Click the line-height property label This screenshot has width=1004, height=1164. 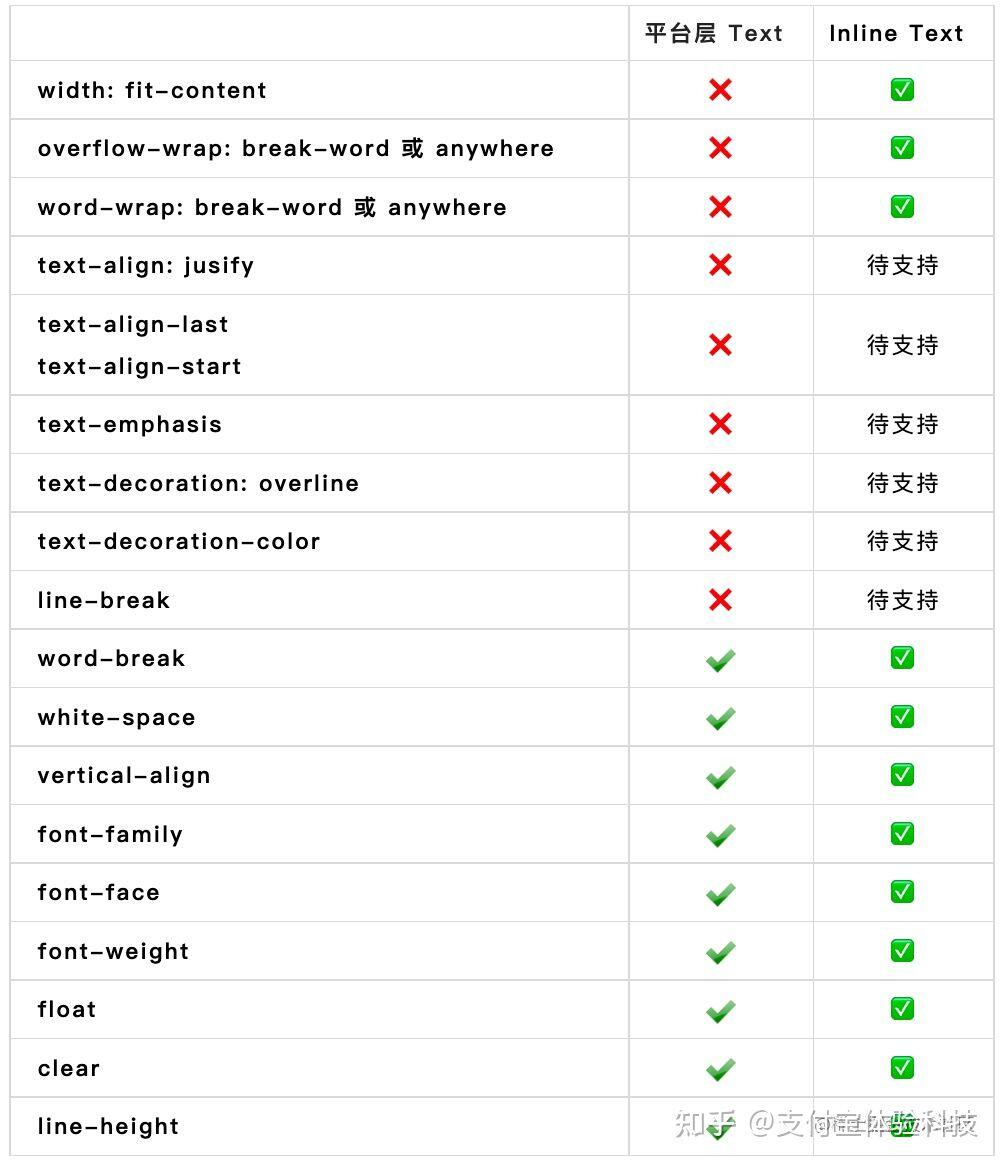coord(108,1127)
